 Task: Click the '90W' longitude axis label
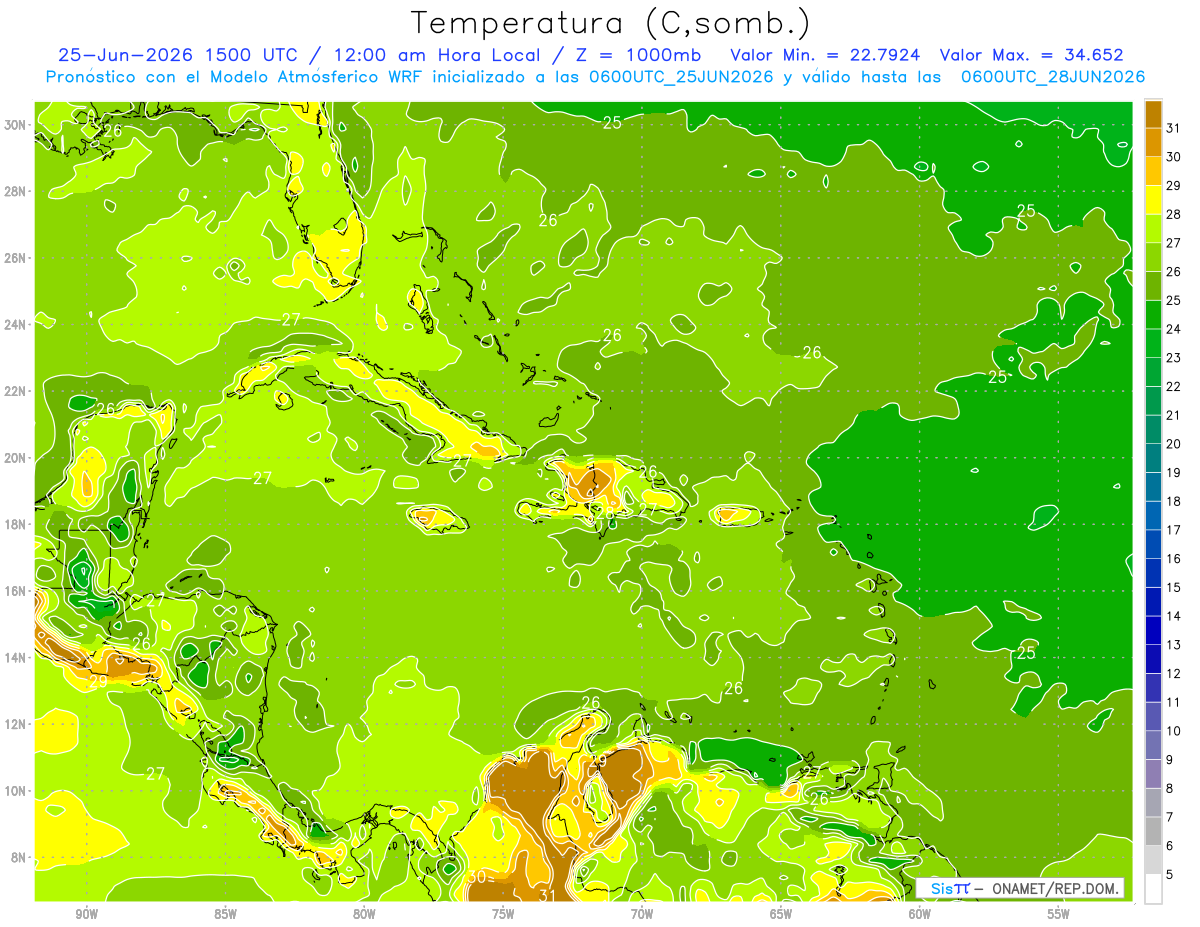86,914
